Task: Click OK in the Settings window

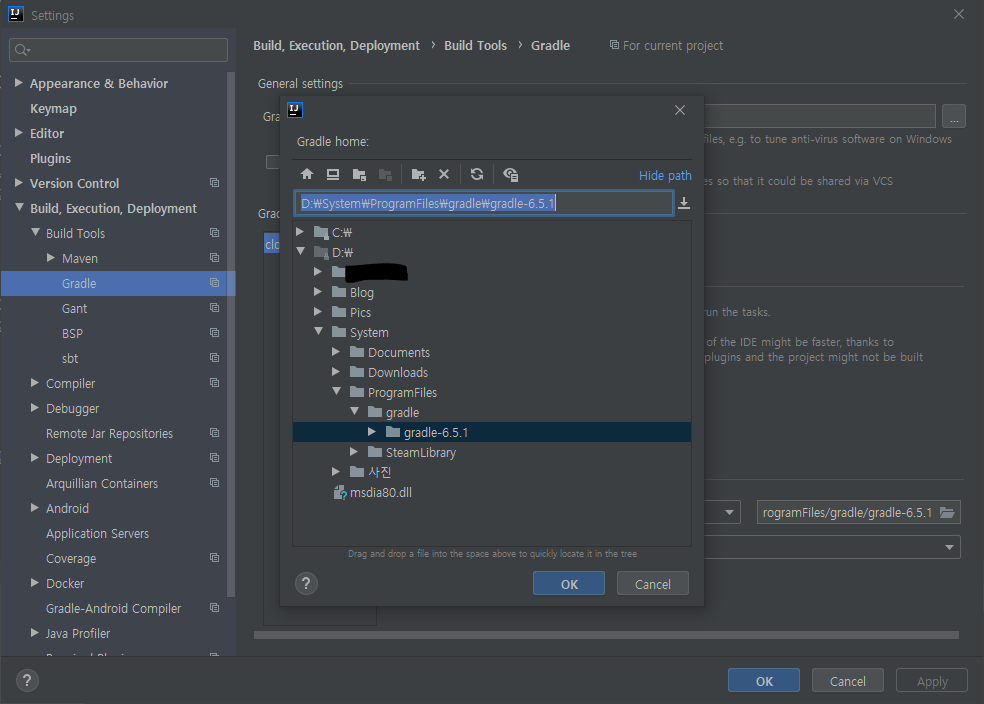Action: pyautogui.click(x=764, y=681)
